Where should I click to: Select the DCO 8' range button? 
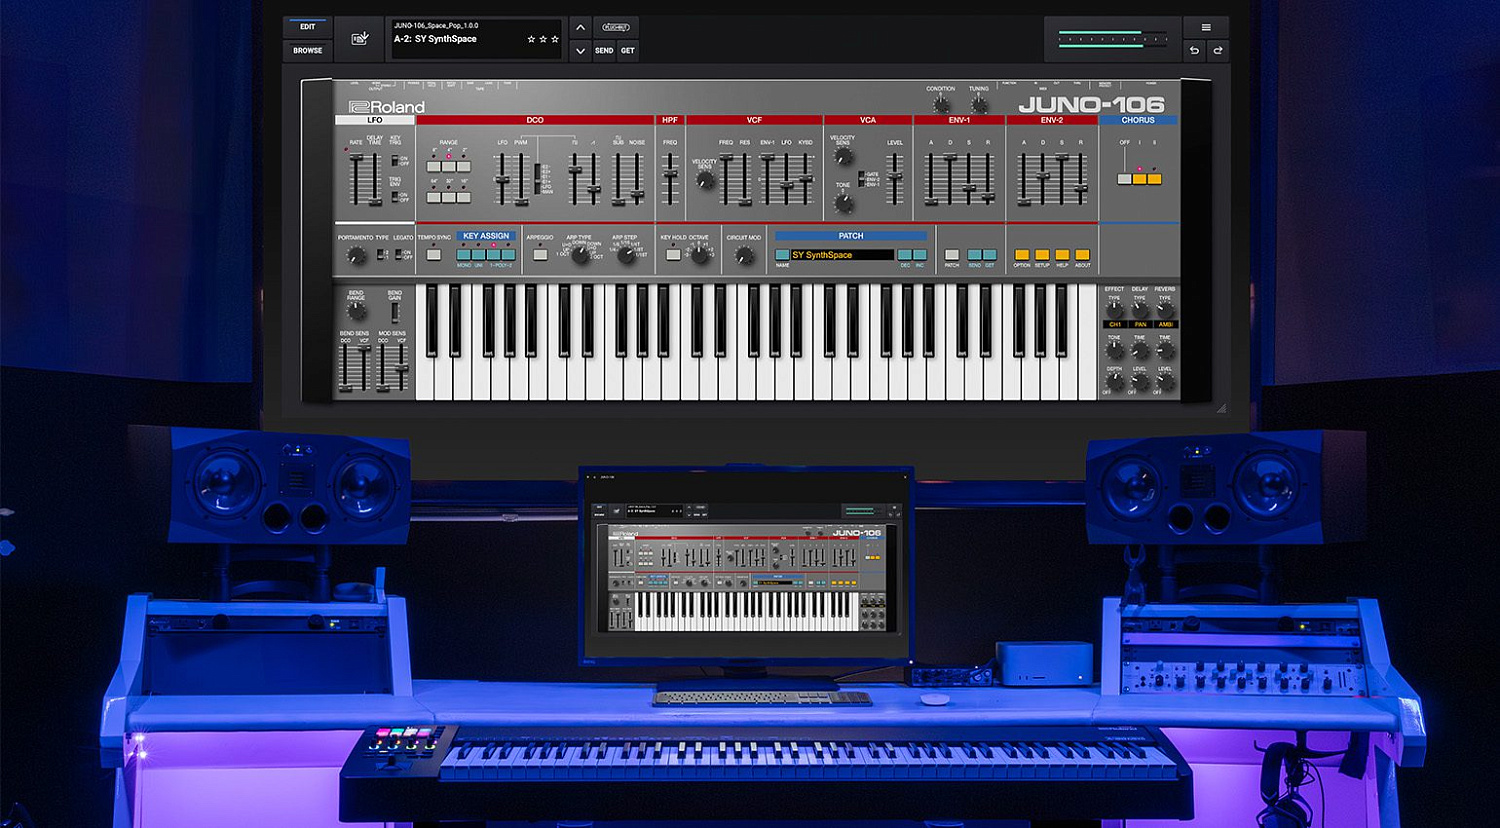coord(434,167)
